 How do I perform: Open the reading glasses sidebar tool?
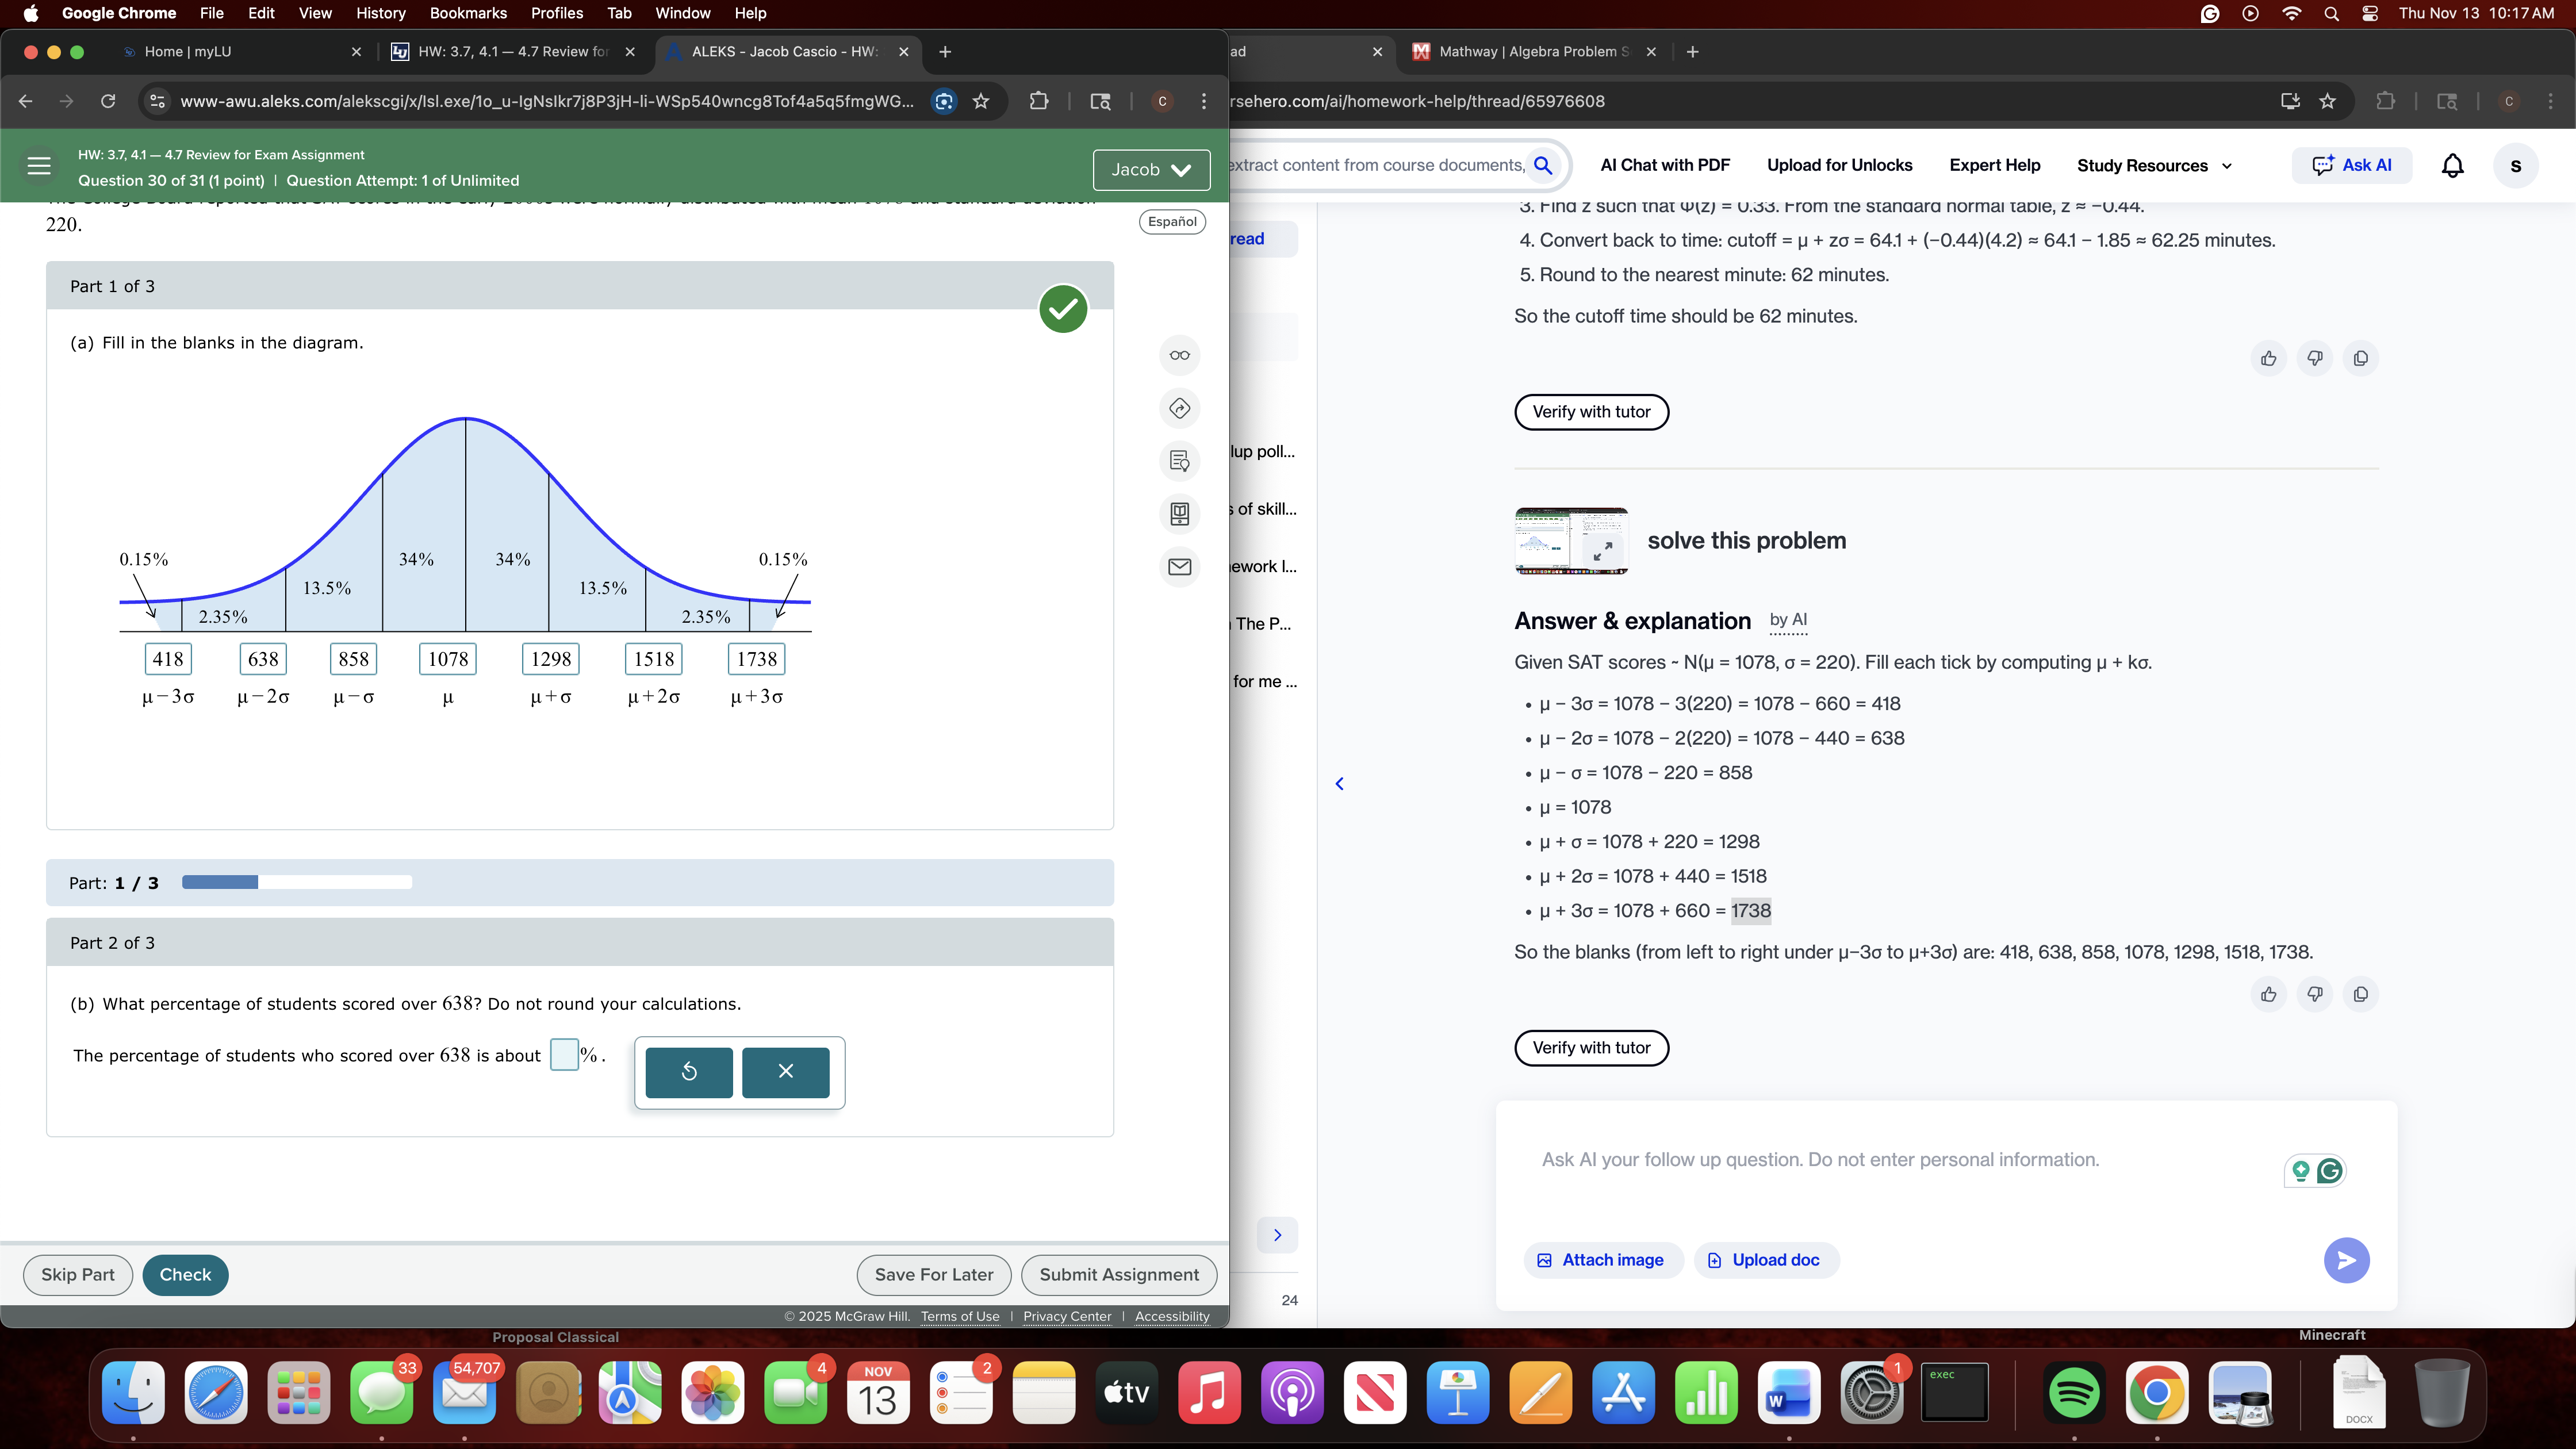(x=1180, y=355)
